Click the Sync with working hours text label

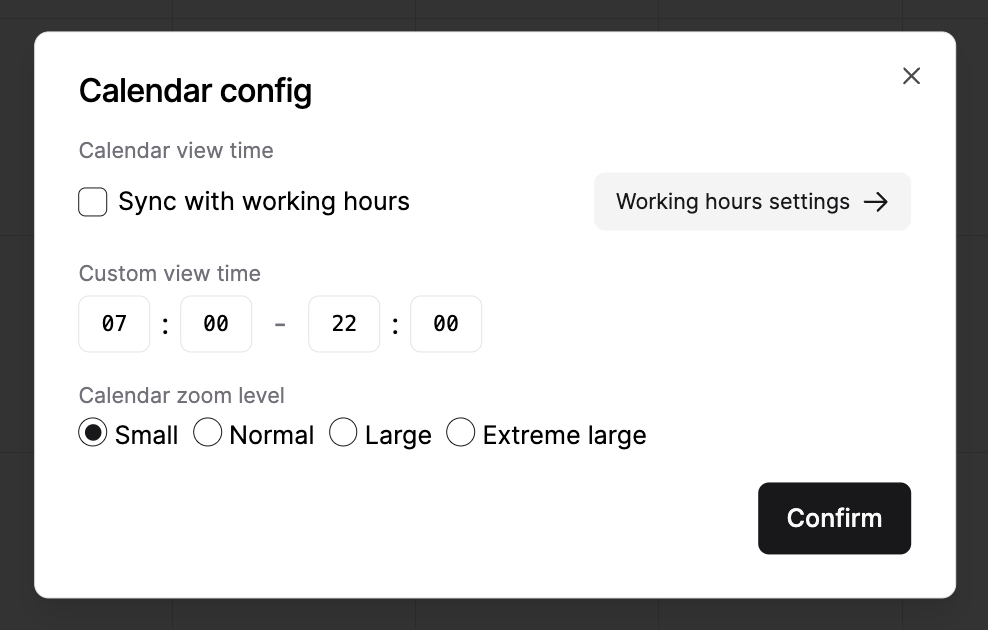coord(264,201)
